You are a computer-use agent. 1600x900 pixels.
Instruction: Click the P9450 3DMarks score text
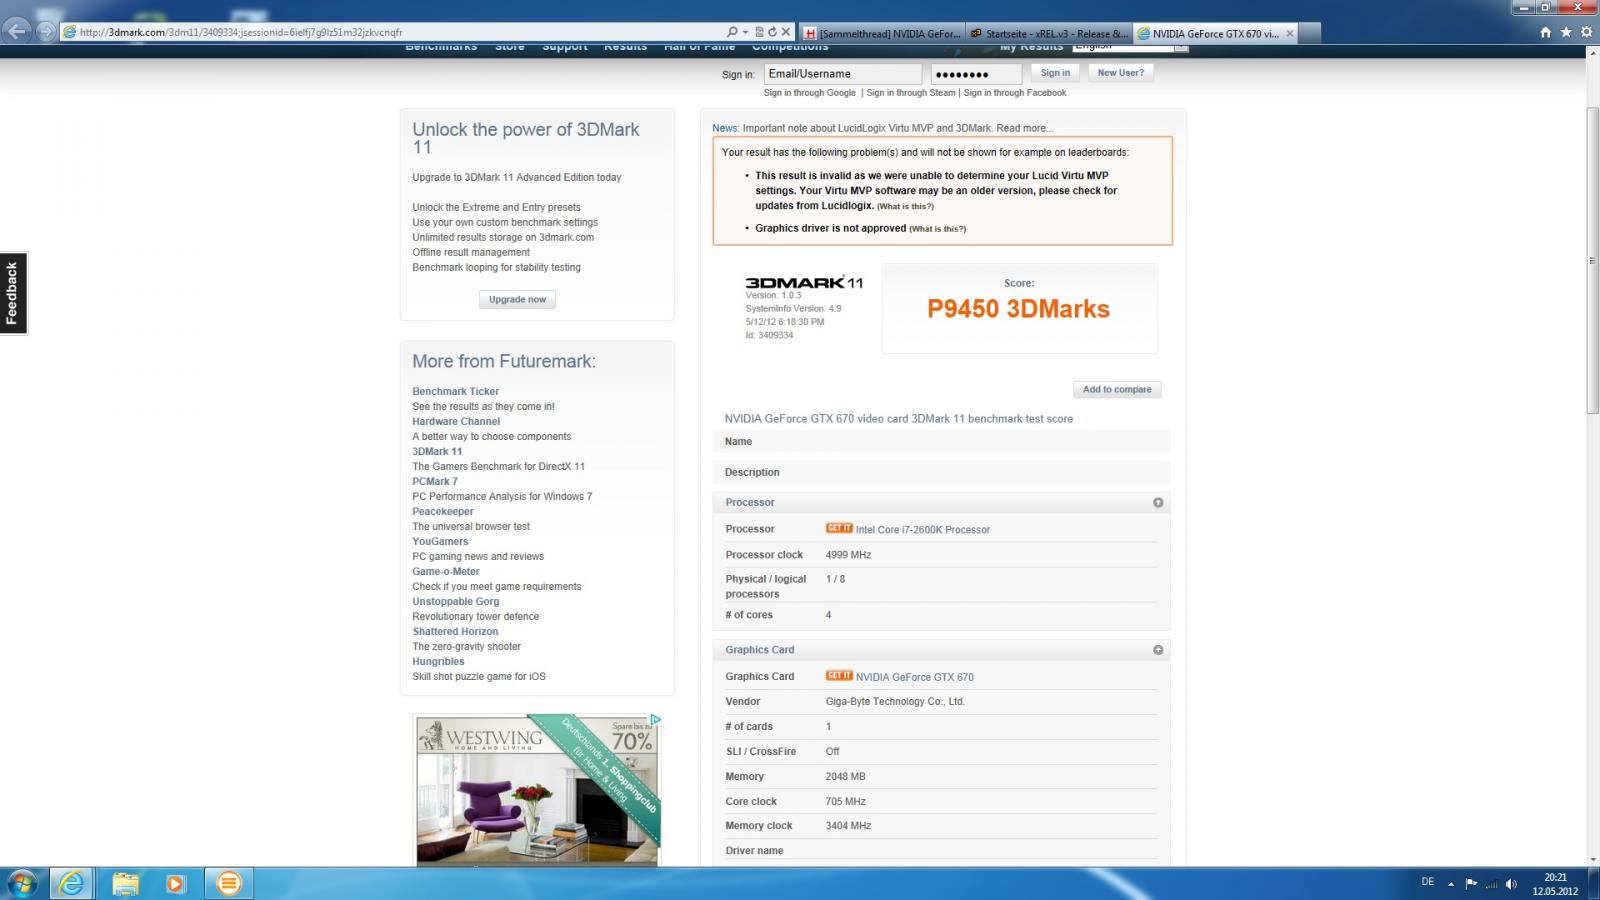click(1018, 309)
